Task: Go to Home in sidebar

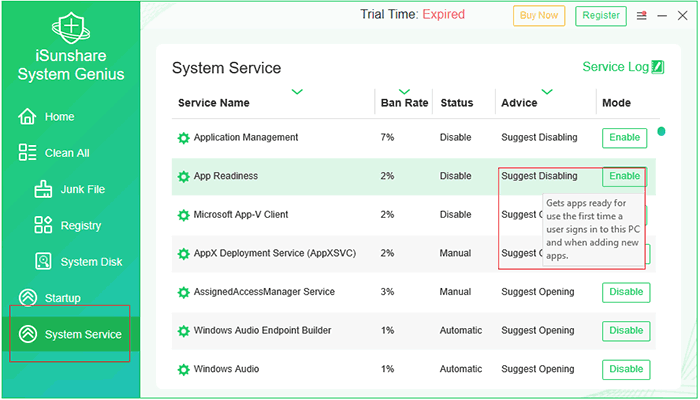Action: pos(59,117)
